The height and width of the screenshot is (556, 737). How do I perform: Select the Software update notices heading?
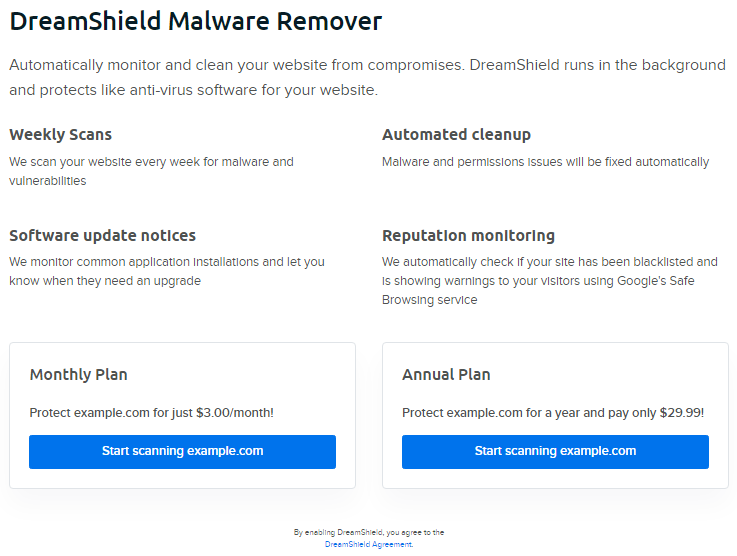pyautogui.click(x=103, y=236)
